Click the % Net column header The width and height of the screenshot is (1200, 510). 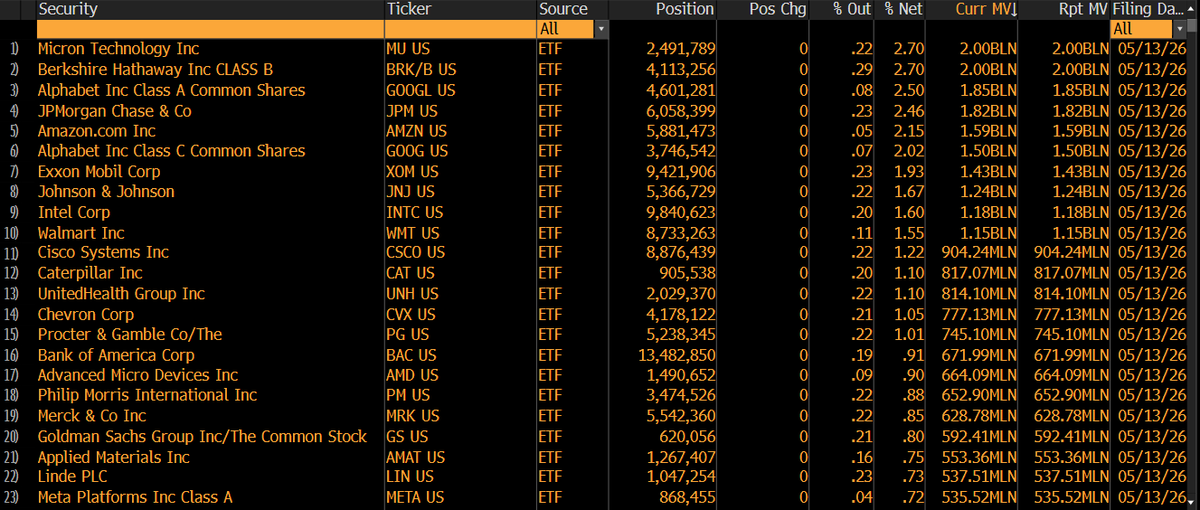[902, 9]
